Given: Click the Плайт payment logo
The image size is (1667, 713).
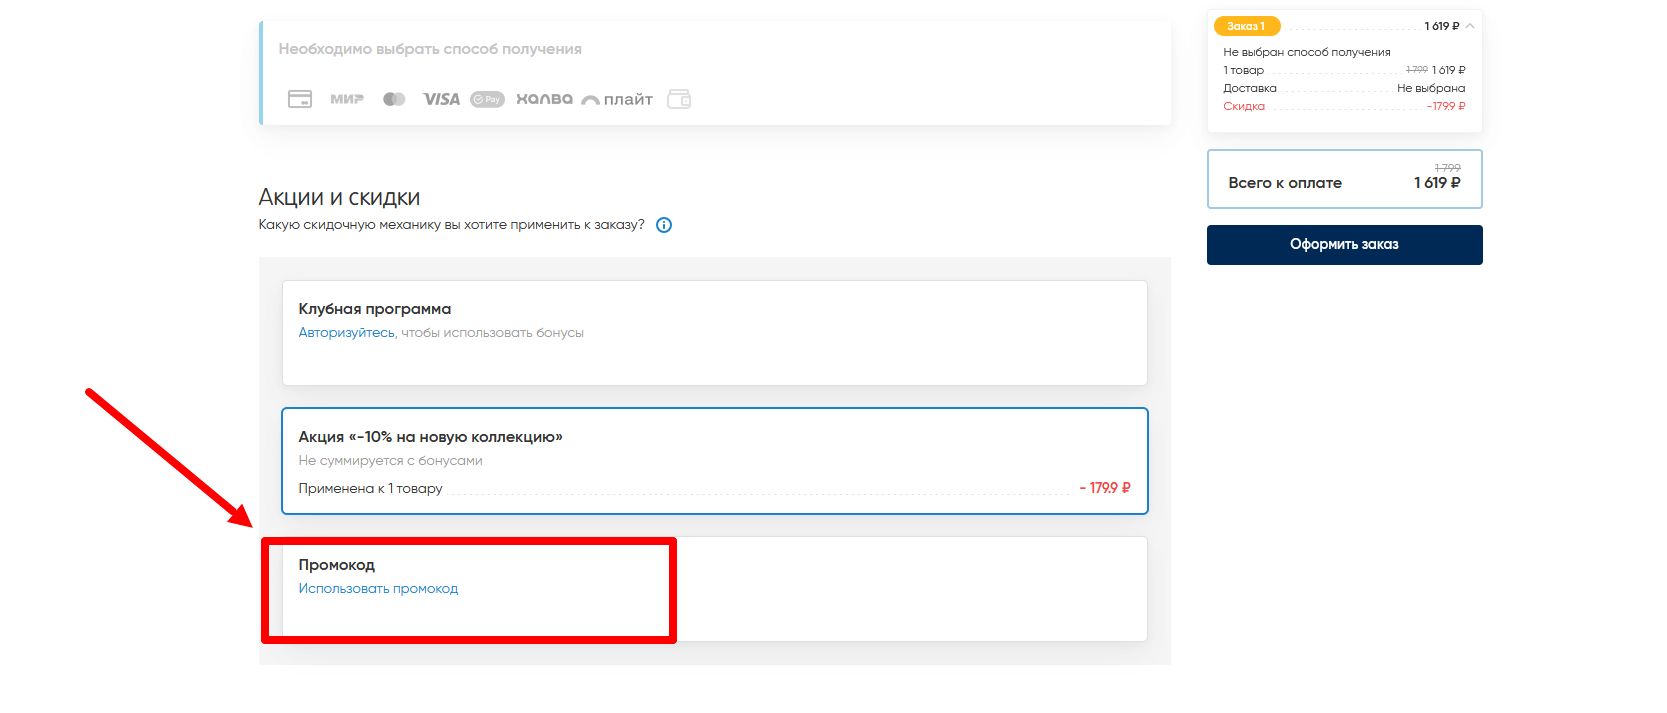Looking at the screenshot, I should tap(617, 99).
